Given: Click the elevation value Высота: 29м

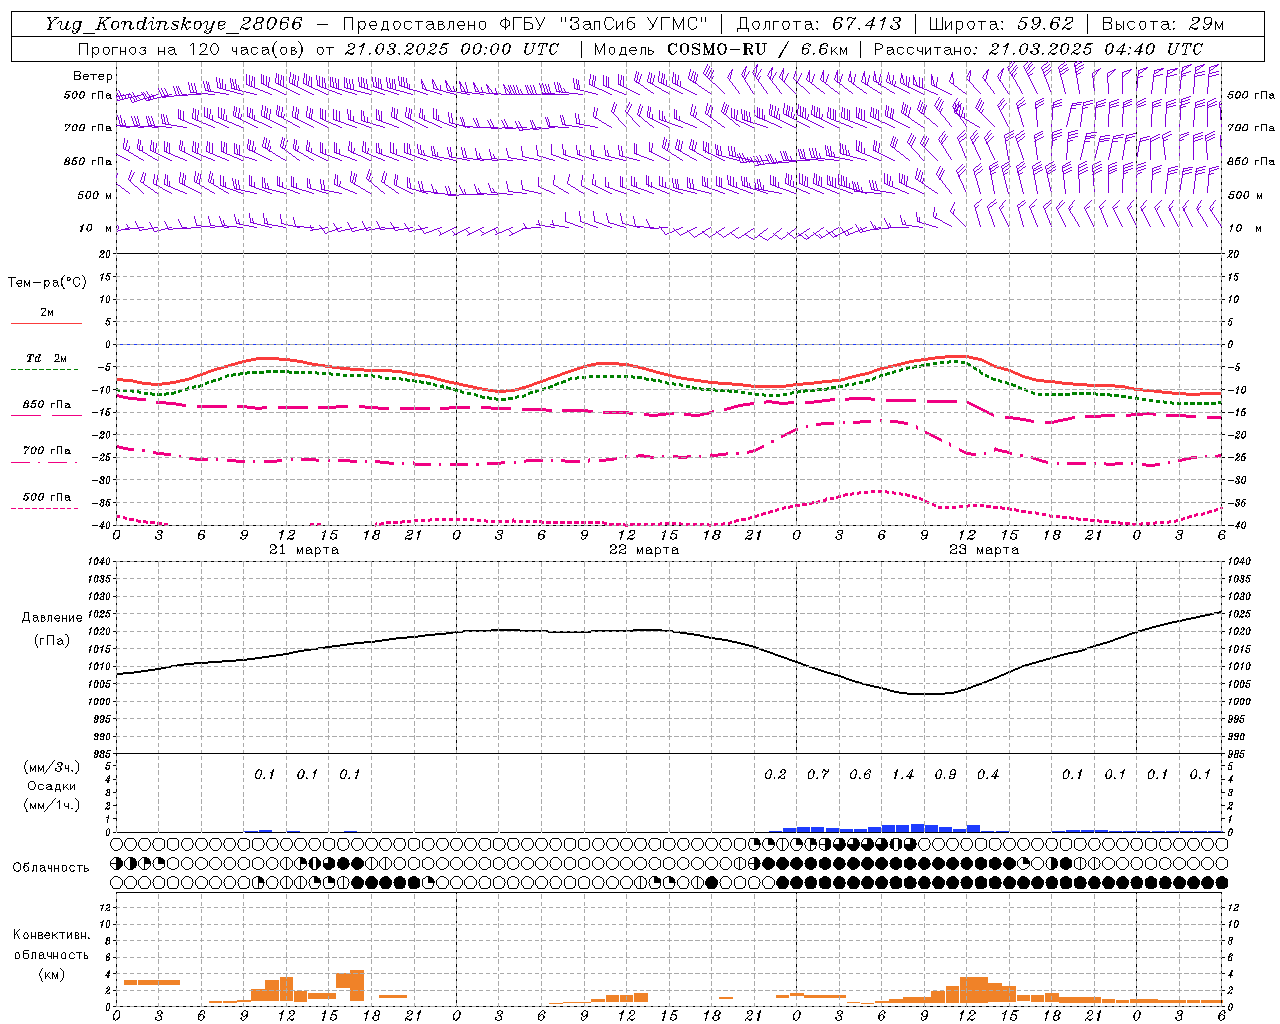Looking at the screenshot, I should [x=1163, y=24].
